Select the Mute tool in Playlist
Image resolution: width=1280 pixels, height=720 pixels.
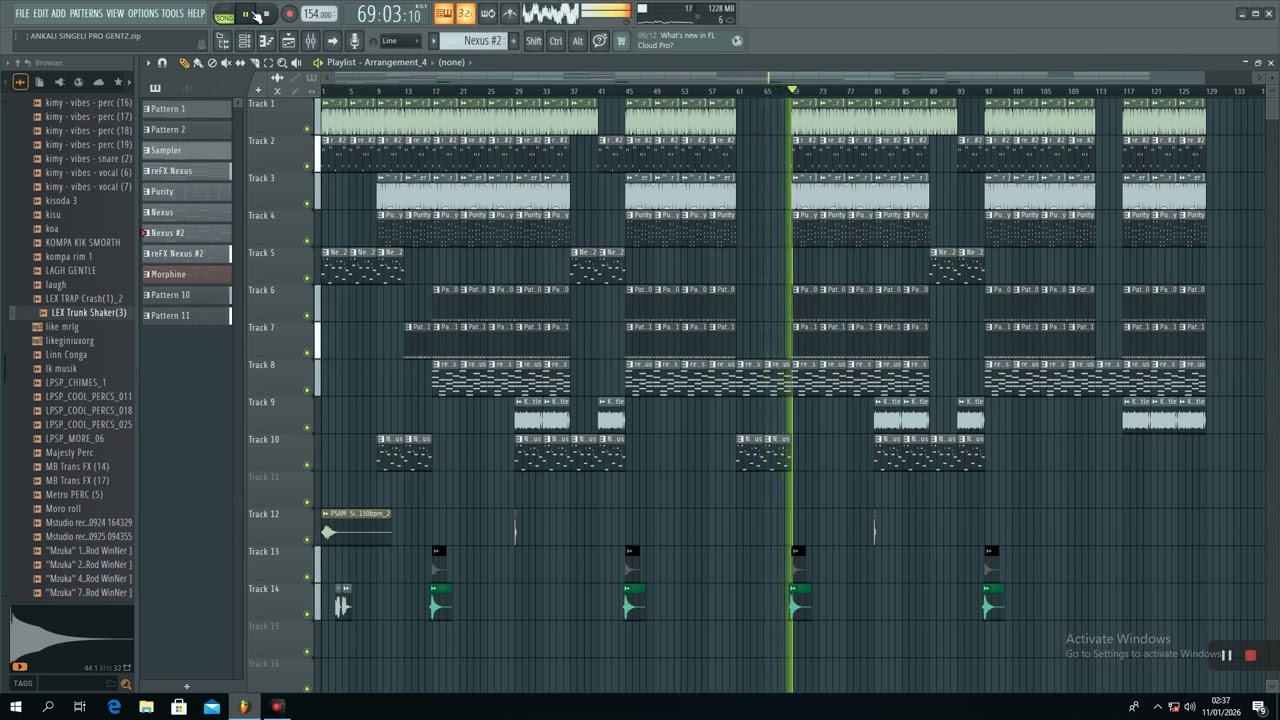pos(226,63)
